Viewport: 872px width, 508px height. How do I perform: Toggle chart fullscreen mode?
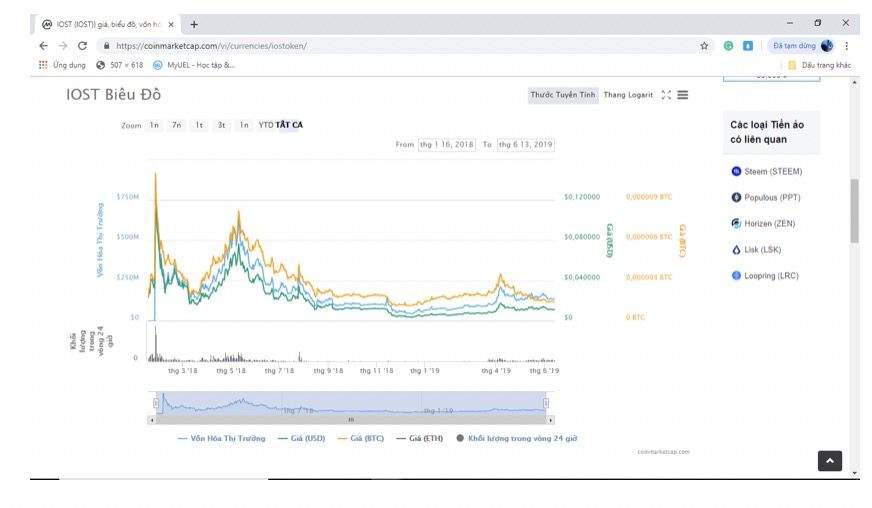666,95
